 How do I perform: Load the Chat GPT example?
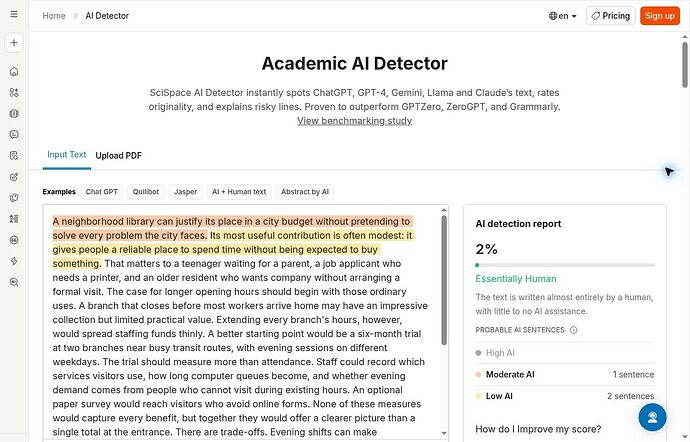[x=102, y=192]
